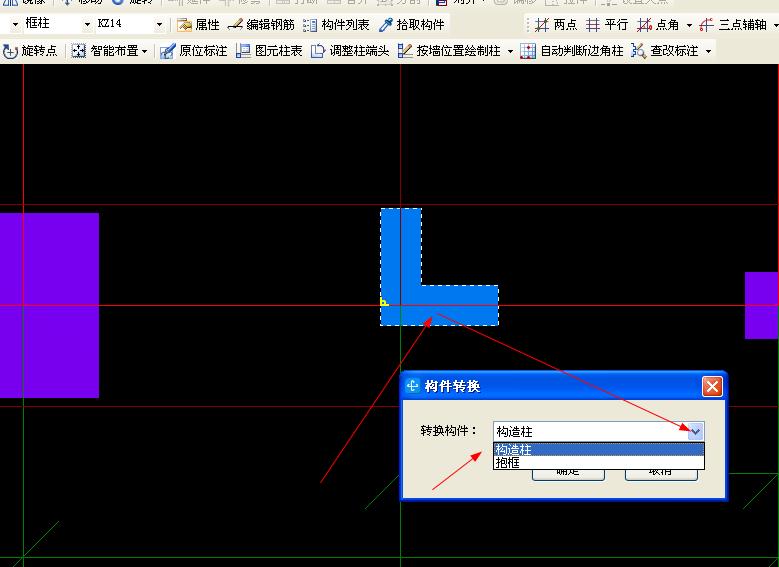
Task: Select 按墙位置绘制柱 draw column by wall
Action: [x=449, y=51]
